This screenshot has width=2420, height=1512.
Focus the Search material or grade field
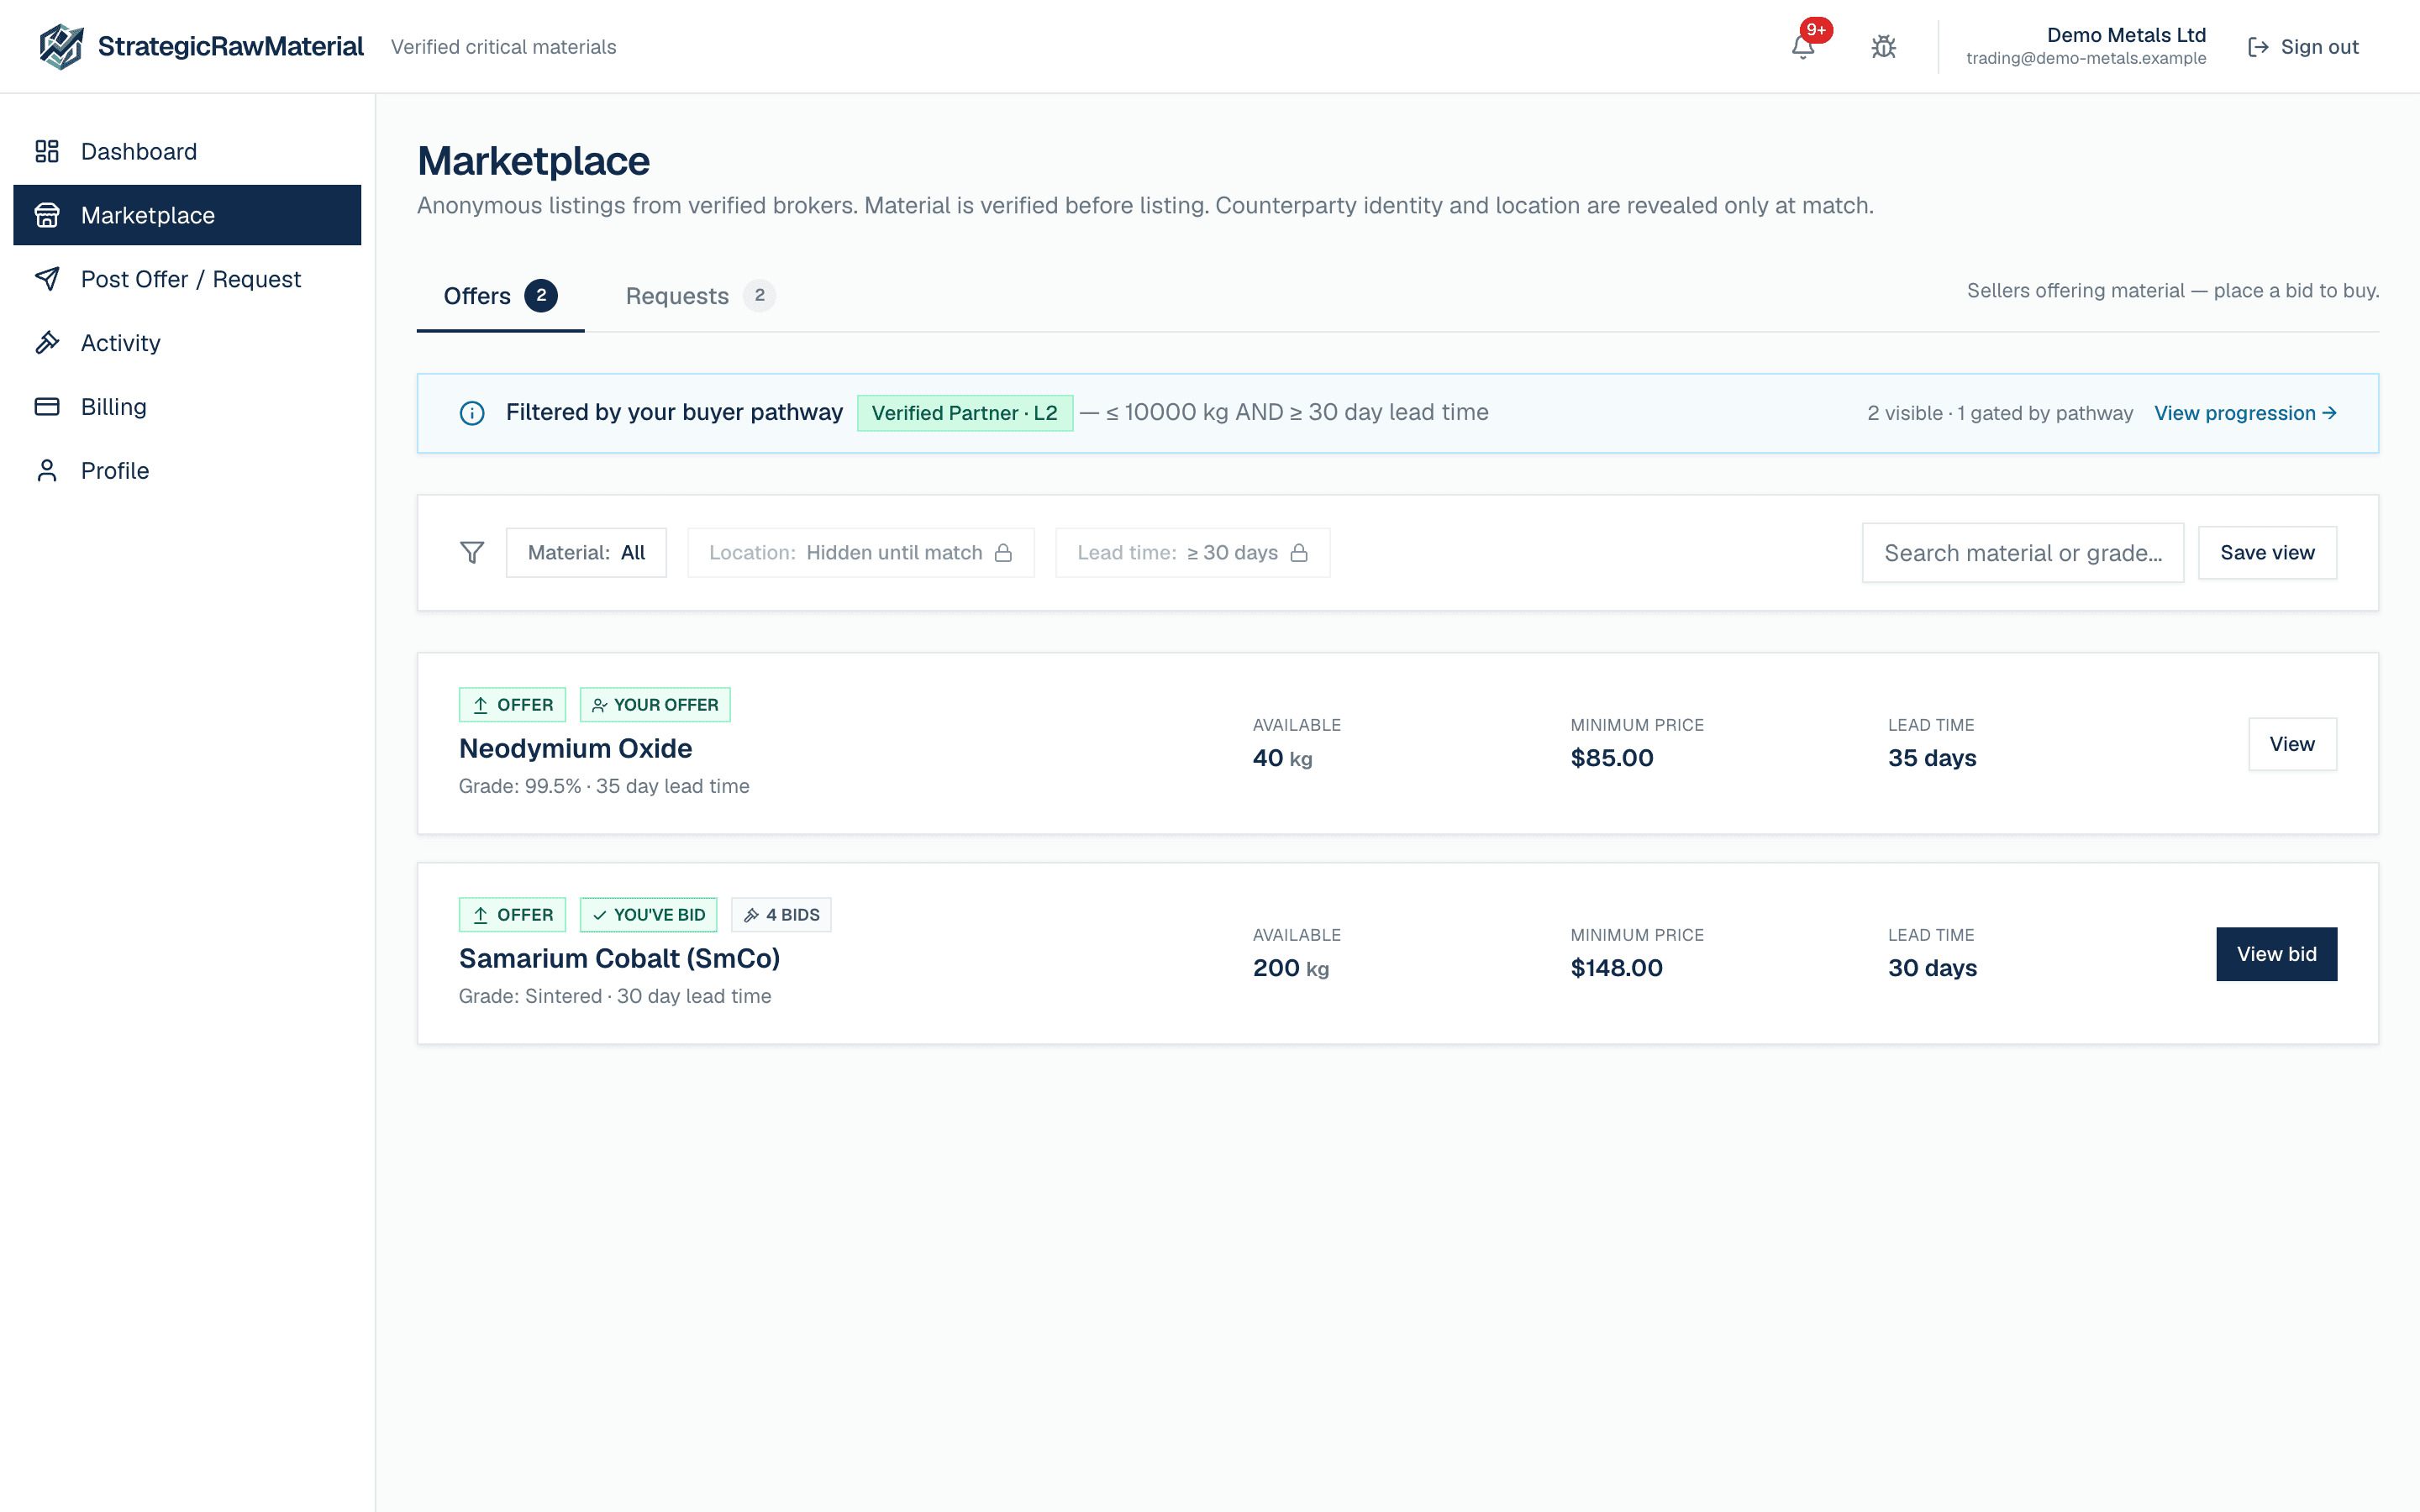[2022, 553]
